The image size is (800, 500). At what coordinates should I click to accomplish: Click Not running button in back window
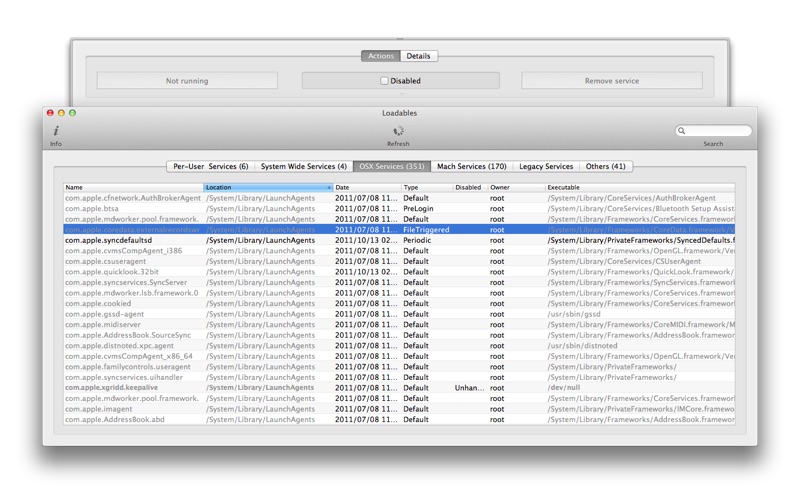(187, 81)
